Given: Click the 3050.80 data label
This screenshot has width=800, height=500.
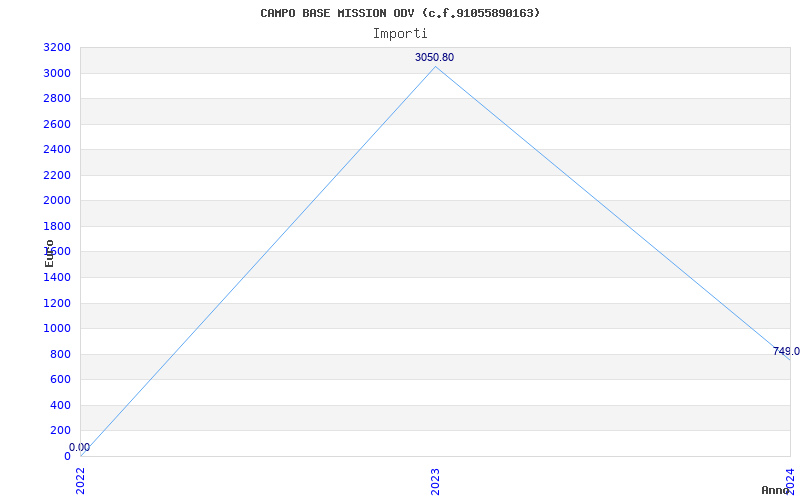Looking at the screenshot, I should click(434, 57).
